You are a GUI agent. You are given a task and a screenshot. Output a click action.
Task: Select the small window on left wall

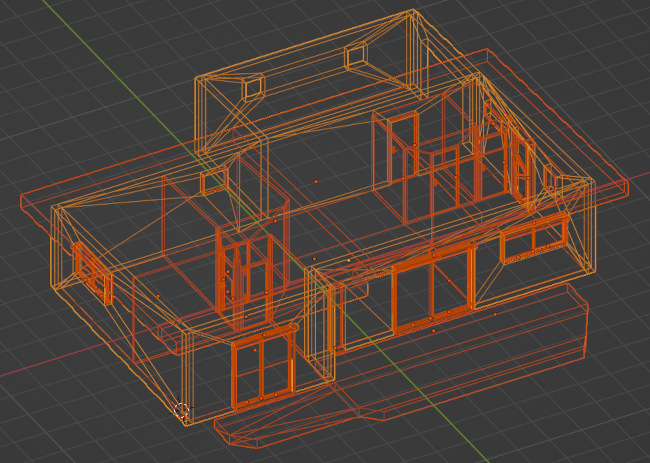(x=91, y=271)
